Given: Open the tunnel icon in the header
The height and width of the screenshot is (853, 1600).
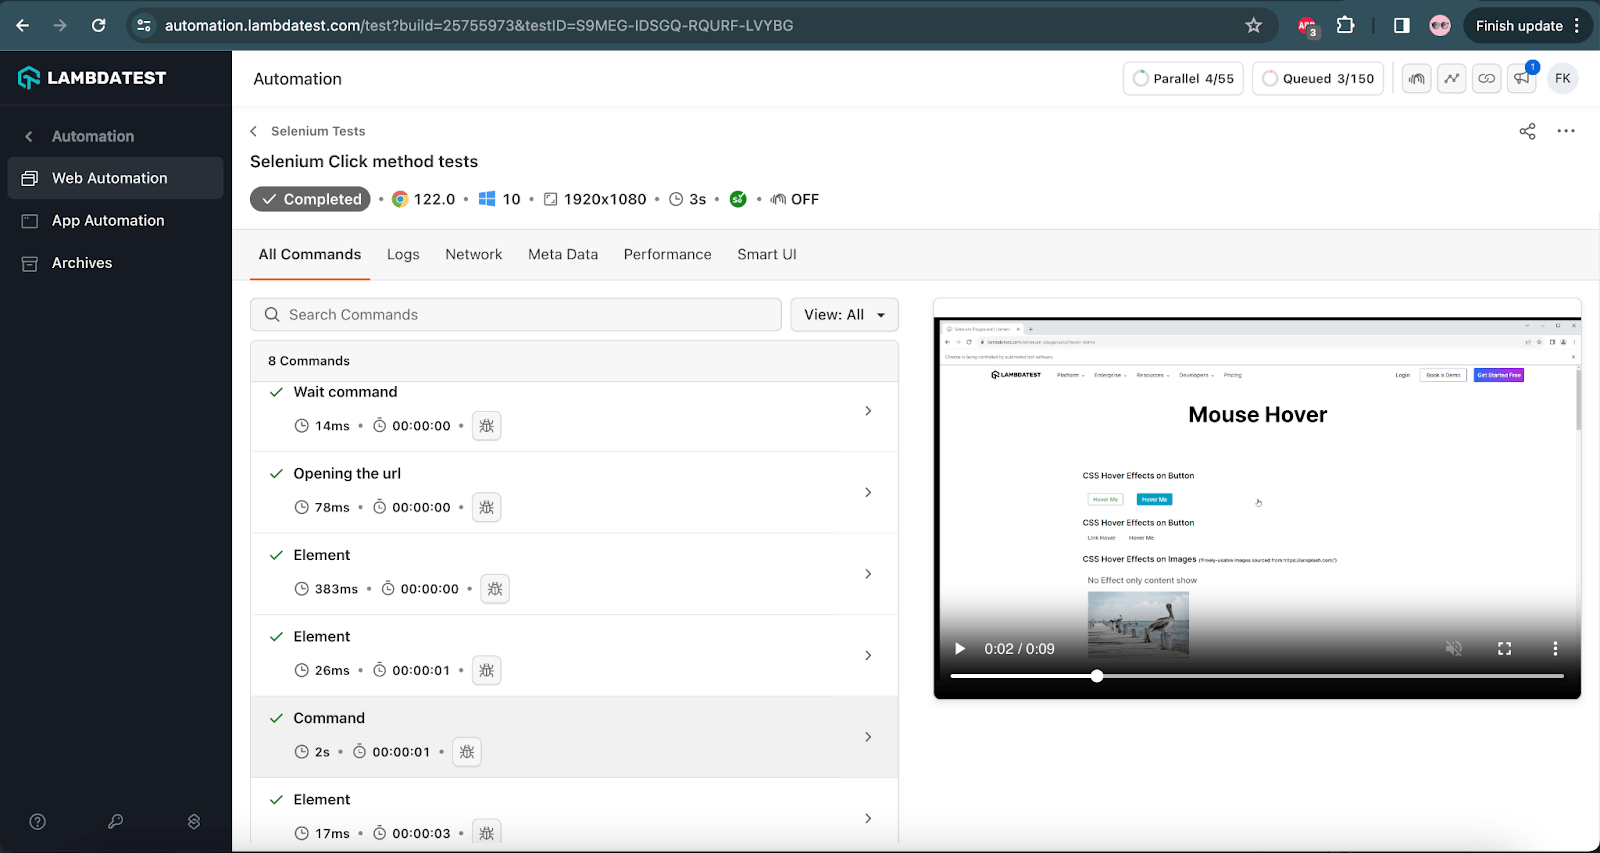Looking at the screenshot, I should [x=1416, y=79].
